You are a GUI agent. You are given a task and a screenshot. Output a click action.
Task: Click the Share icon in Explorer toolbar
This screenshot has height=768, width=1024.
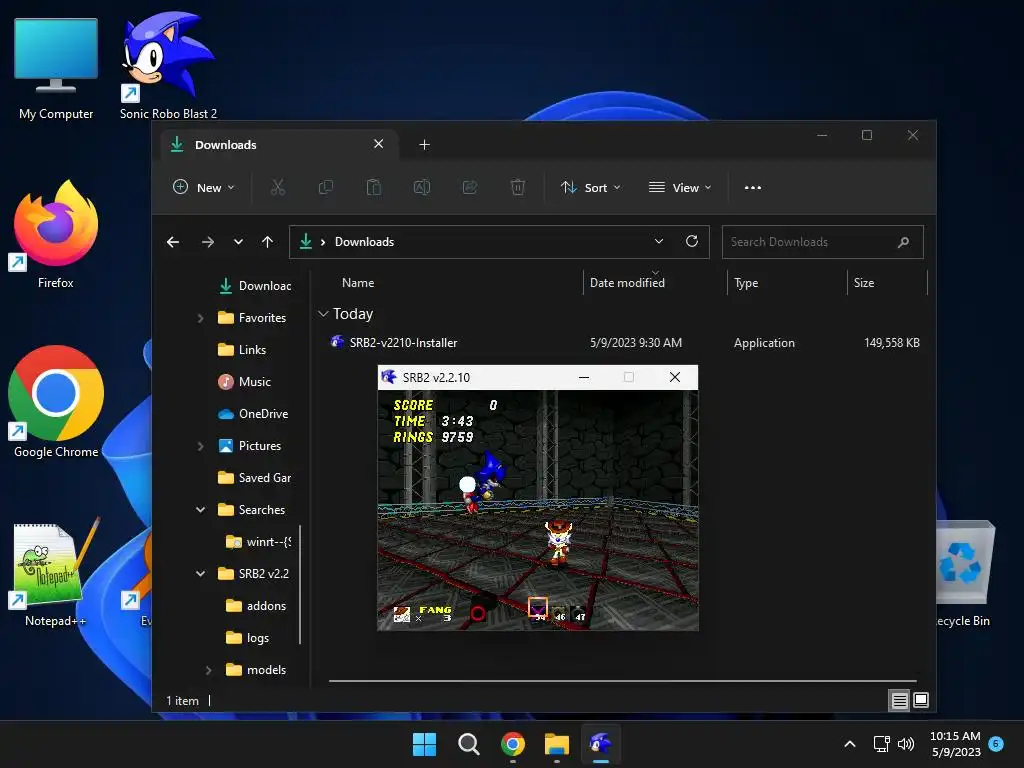pyautogui.click(x=470, y=187)
